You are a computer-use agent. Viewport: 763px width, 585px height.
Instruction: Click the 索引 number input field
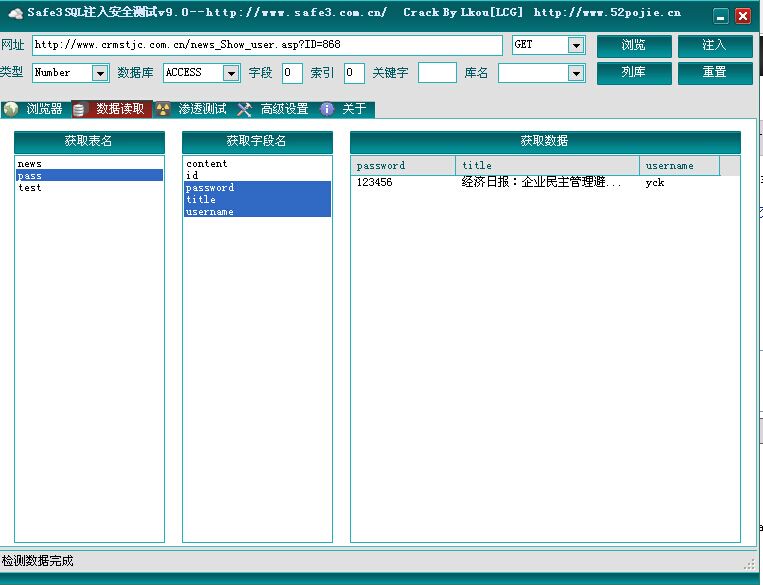click(x=354, y=73)
